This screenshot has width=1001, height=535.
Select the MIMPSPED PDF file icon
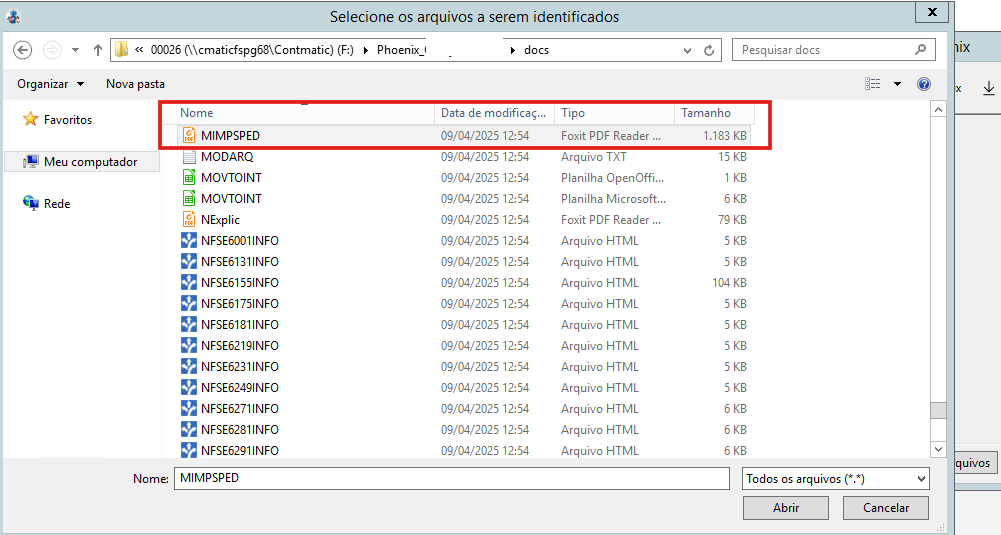(189, 135)
